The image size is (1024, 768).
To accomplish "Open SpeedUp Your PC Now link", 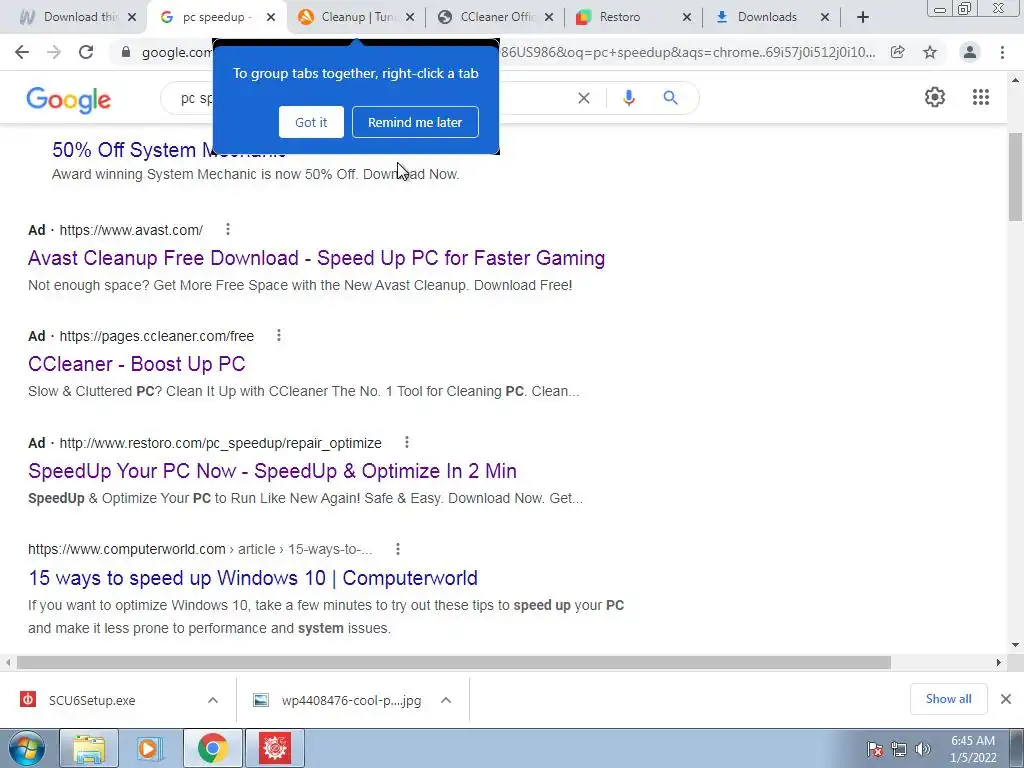I will tap(272, 471).
